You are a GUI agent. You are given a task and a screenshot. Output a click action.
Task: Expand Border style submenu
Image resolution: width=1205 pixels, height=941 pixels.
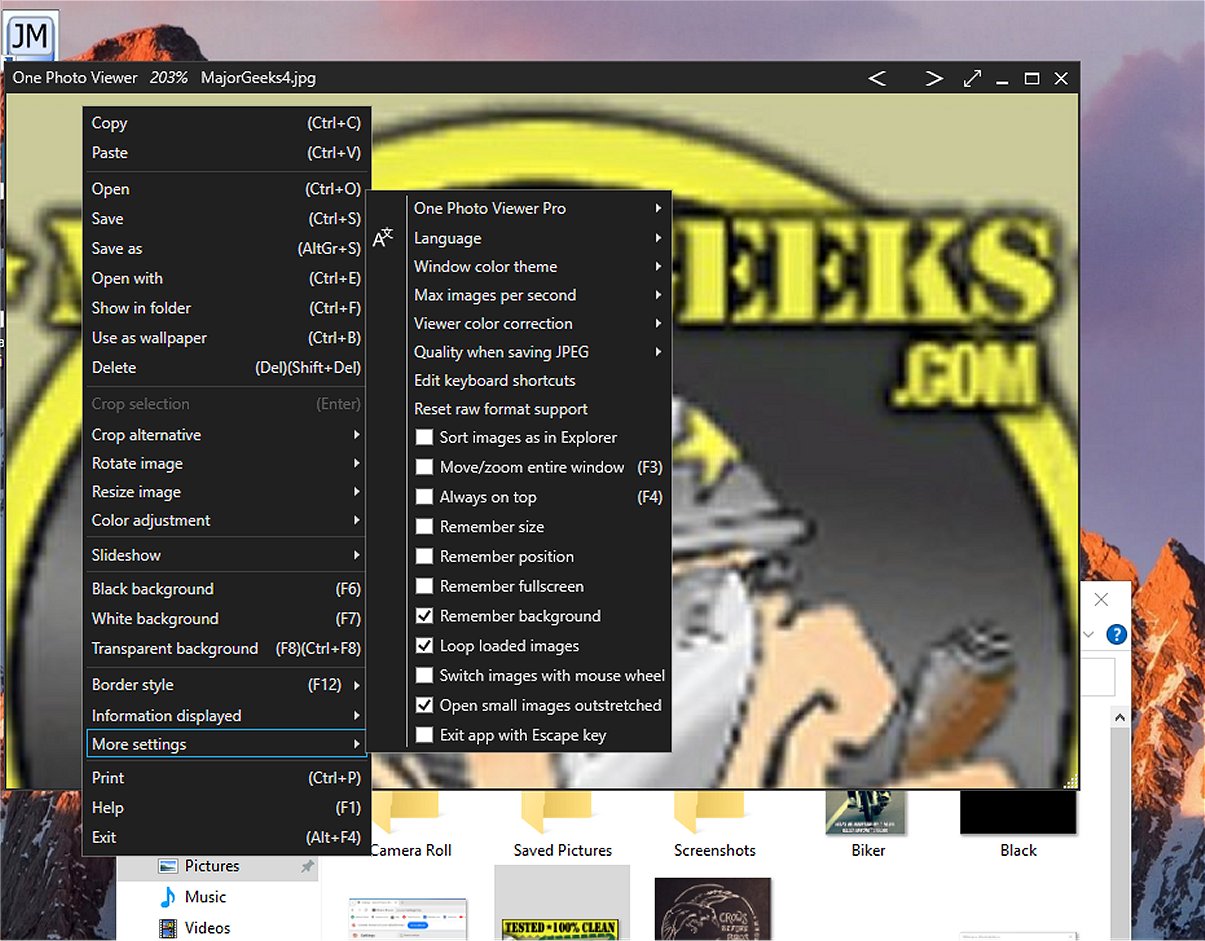[x=226, y=685]
